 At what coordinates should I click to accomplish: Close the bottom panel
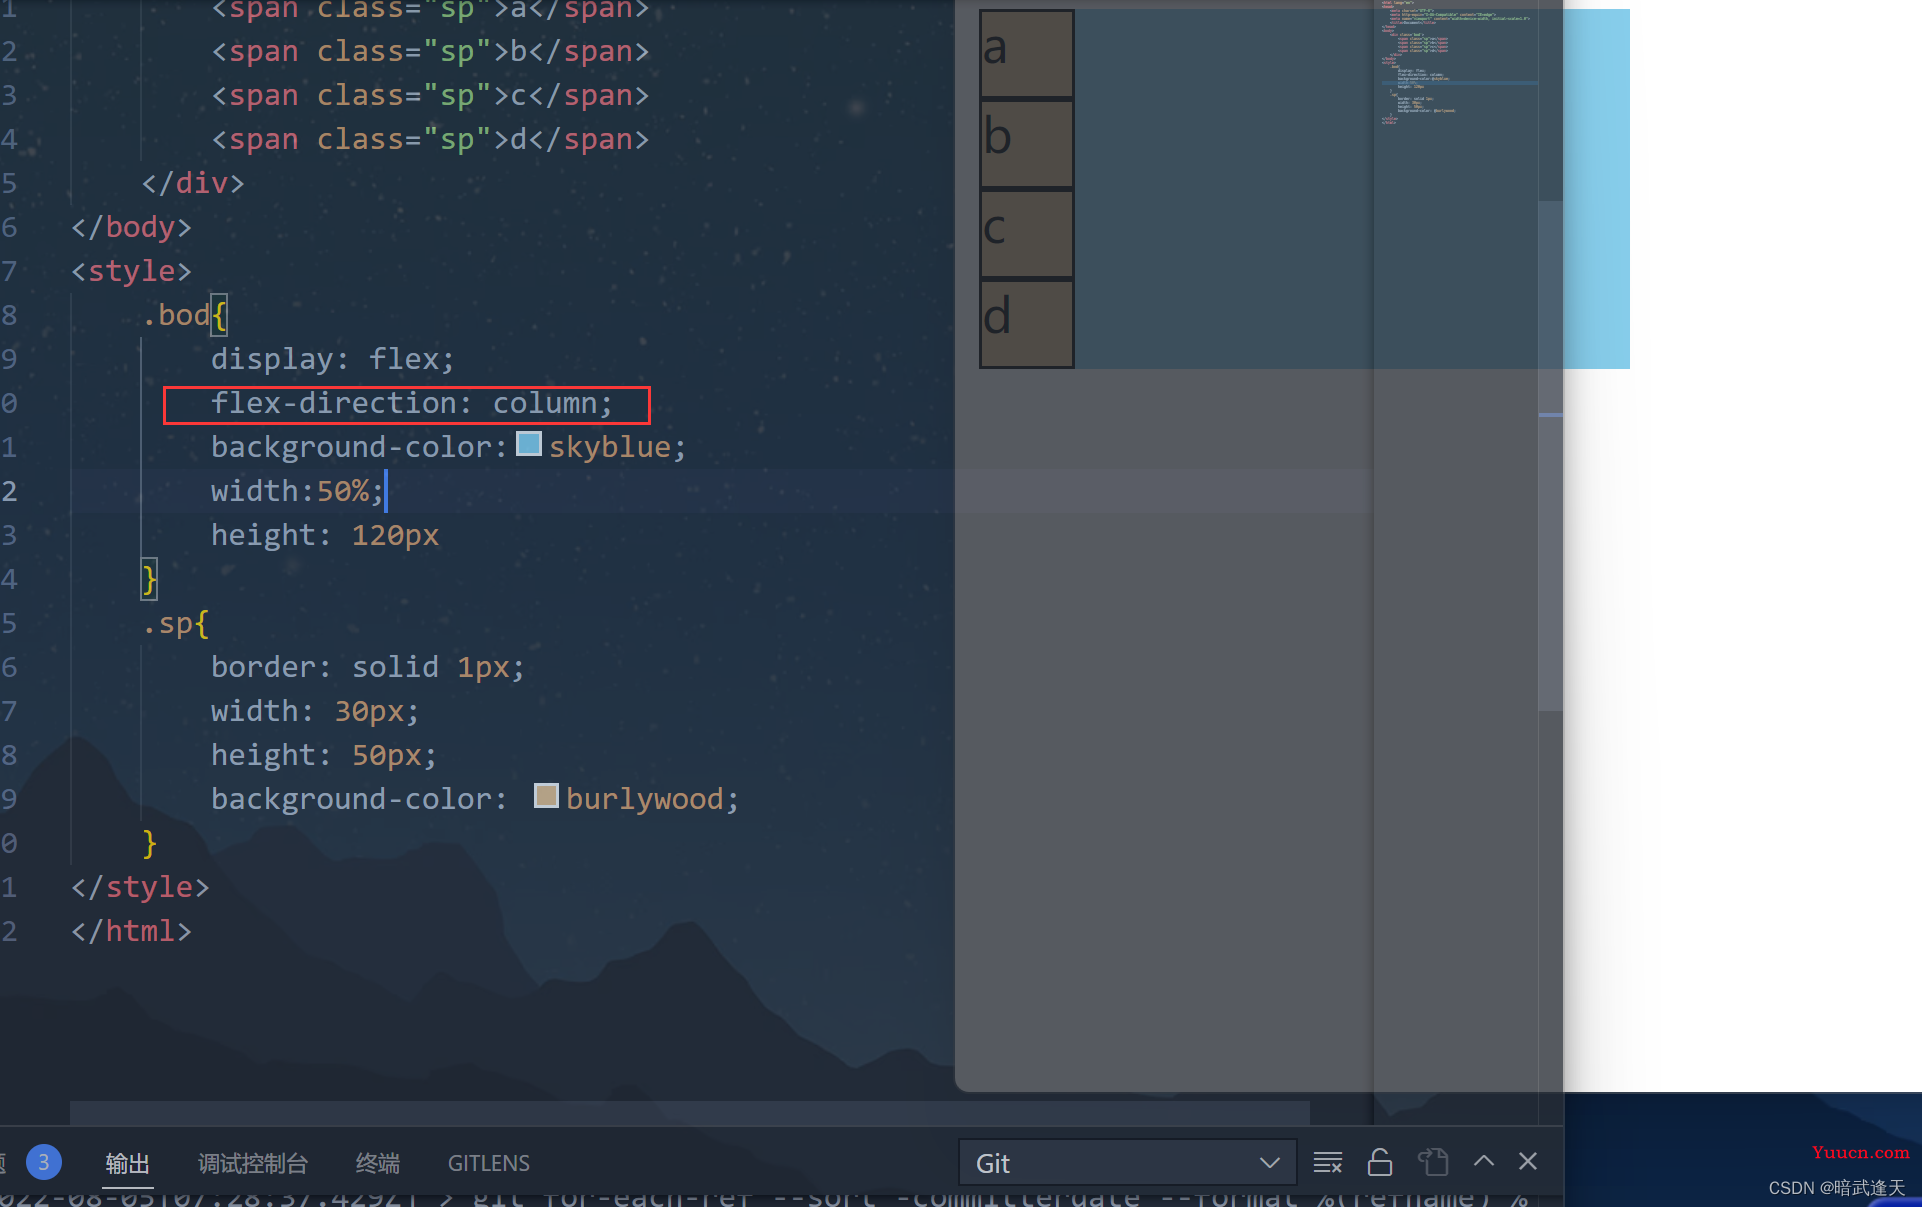tap(1528, 1161)
